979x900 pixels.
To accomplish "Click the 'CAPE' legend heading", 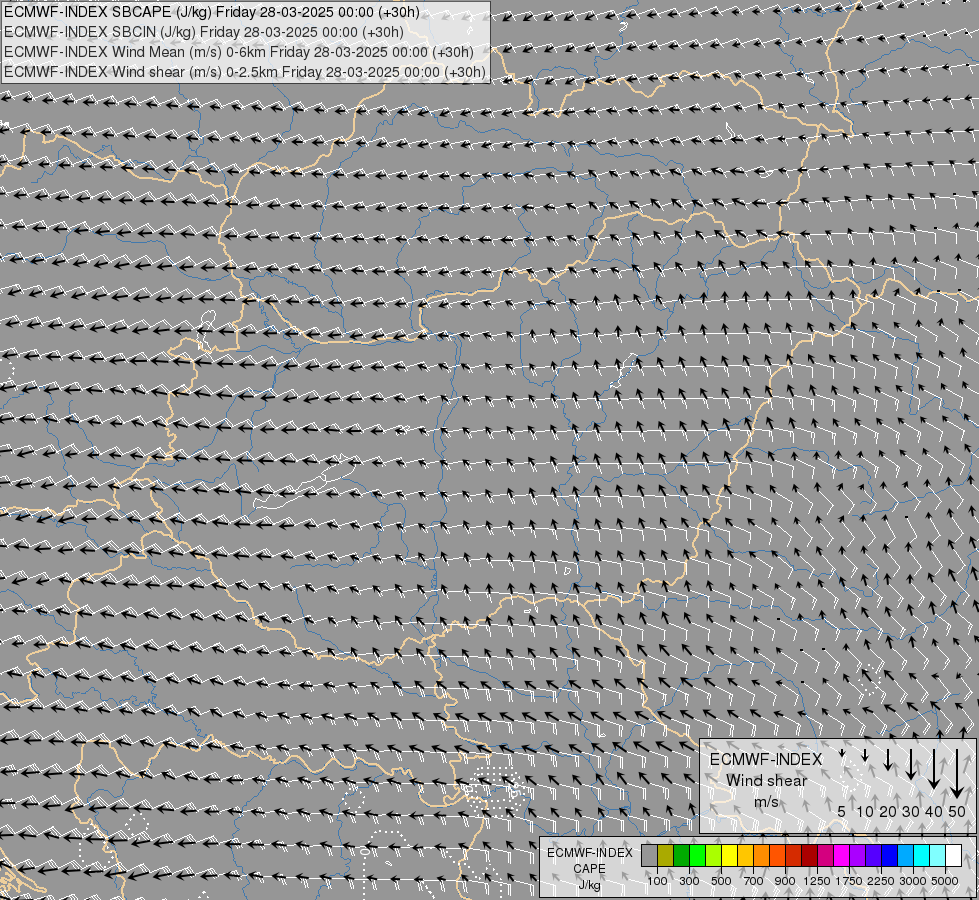I will 589,869.
